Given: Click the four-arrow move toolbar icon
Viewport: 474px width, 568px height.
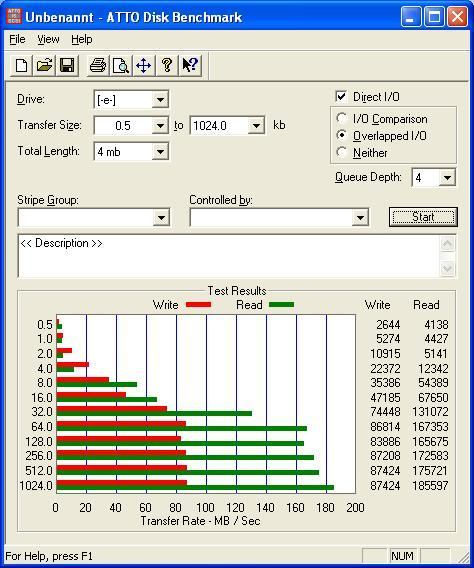Looking at the screenshot, I should pyautogui.click(x=143, y=66).
